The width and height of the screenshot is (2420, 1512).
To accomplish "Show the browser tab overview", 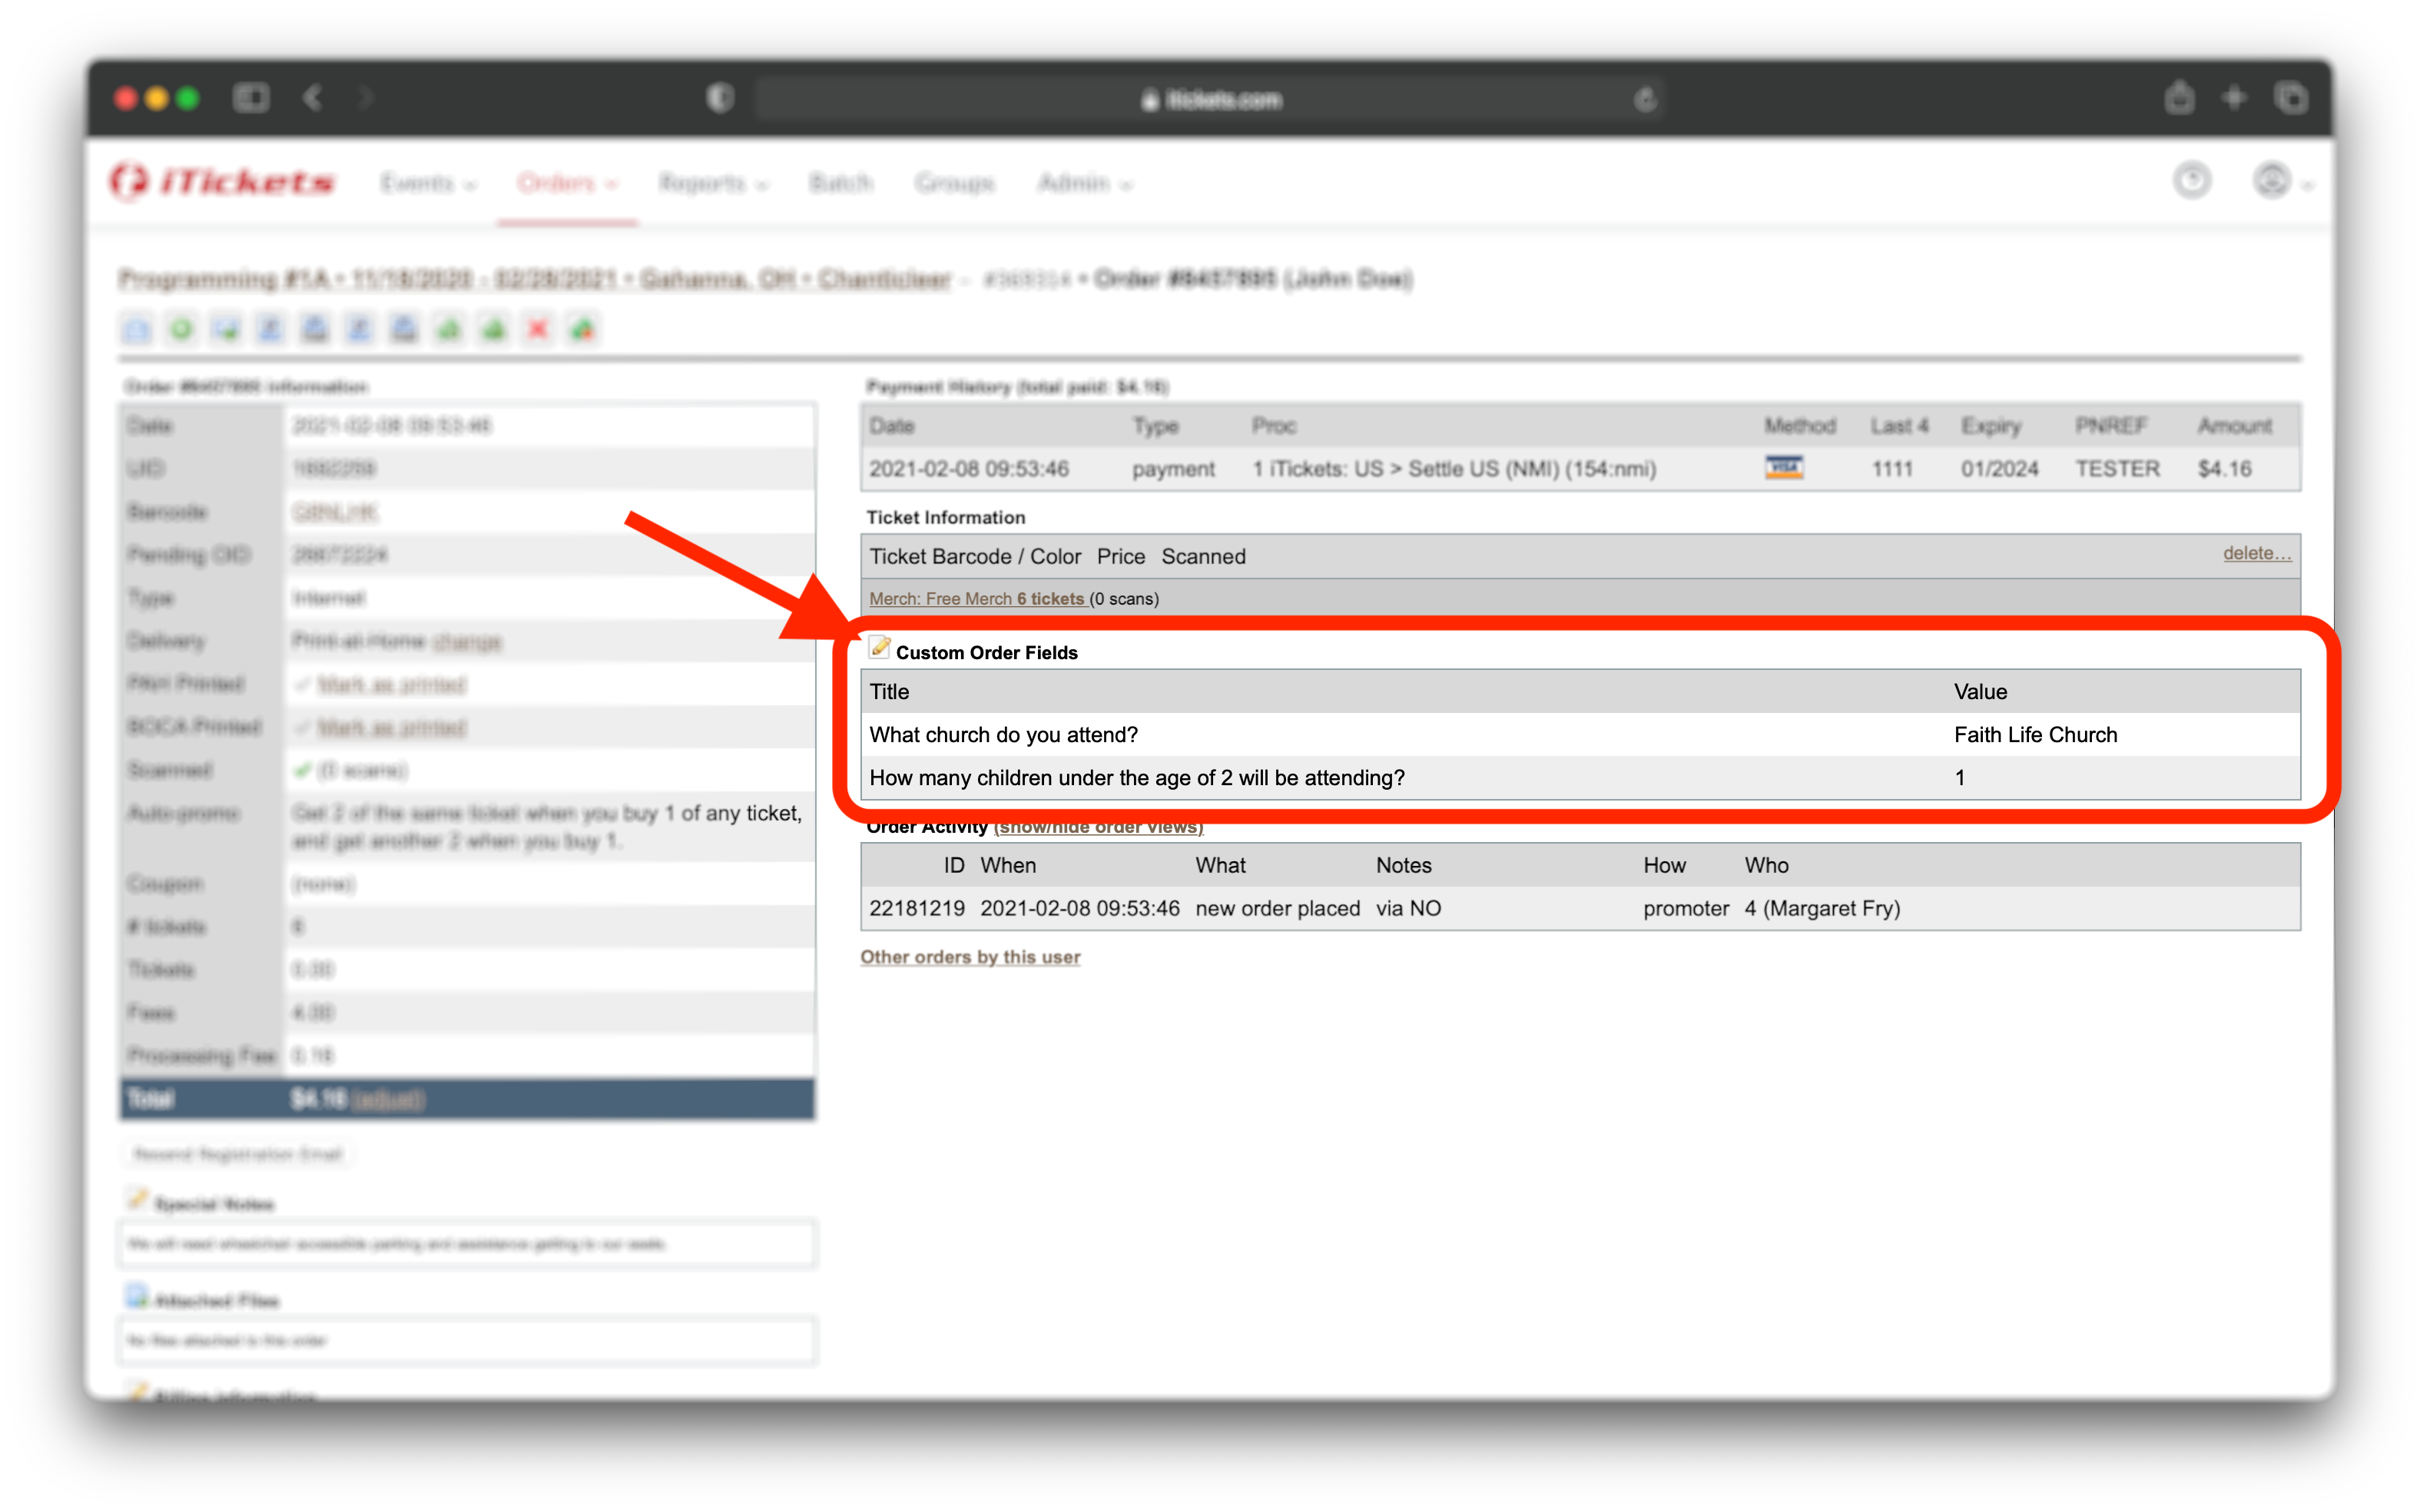I will (x=2291, y=97).
